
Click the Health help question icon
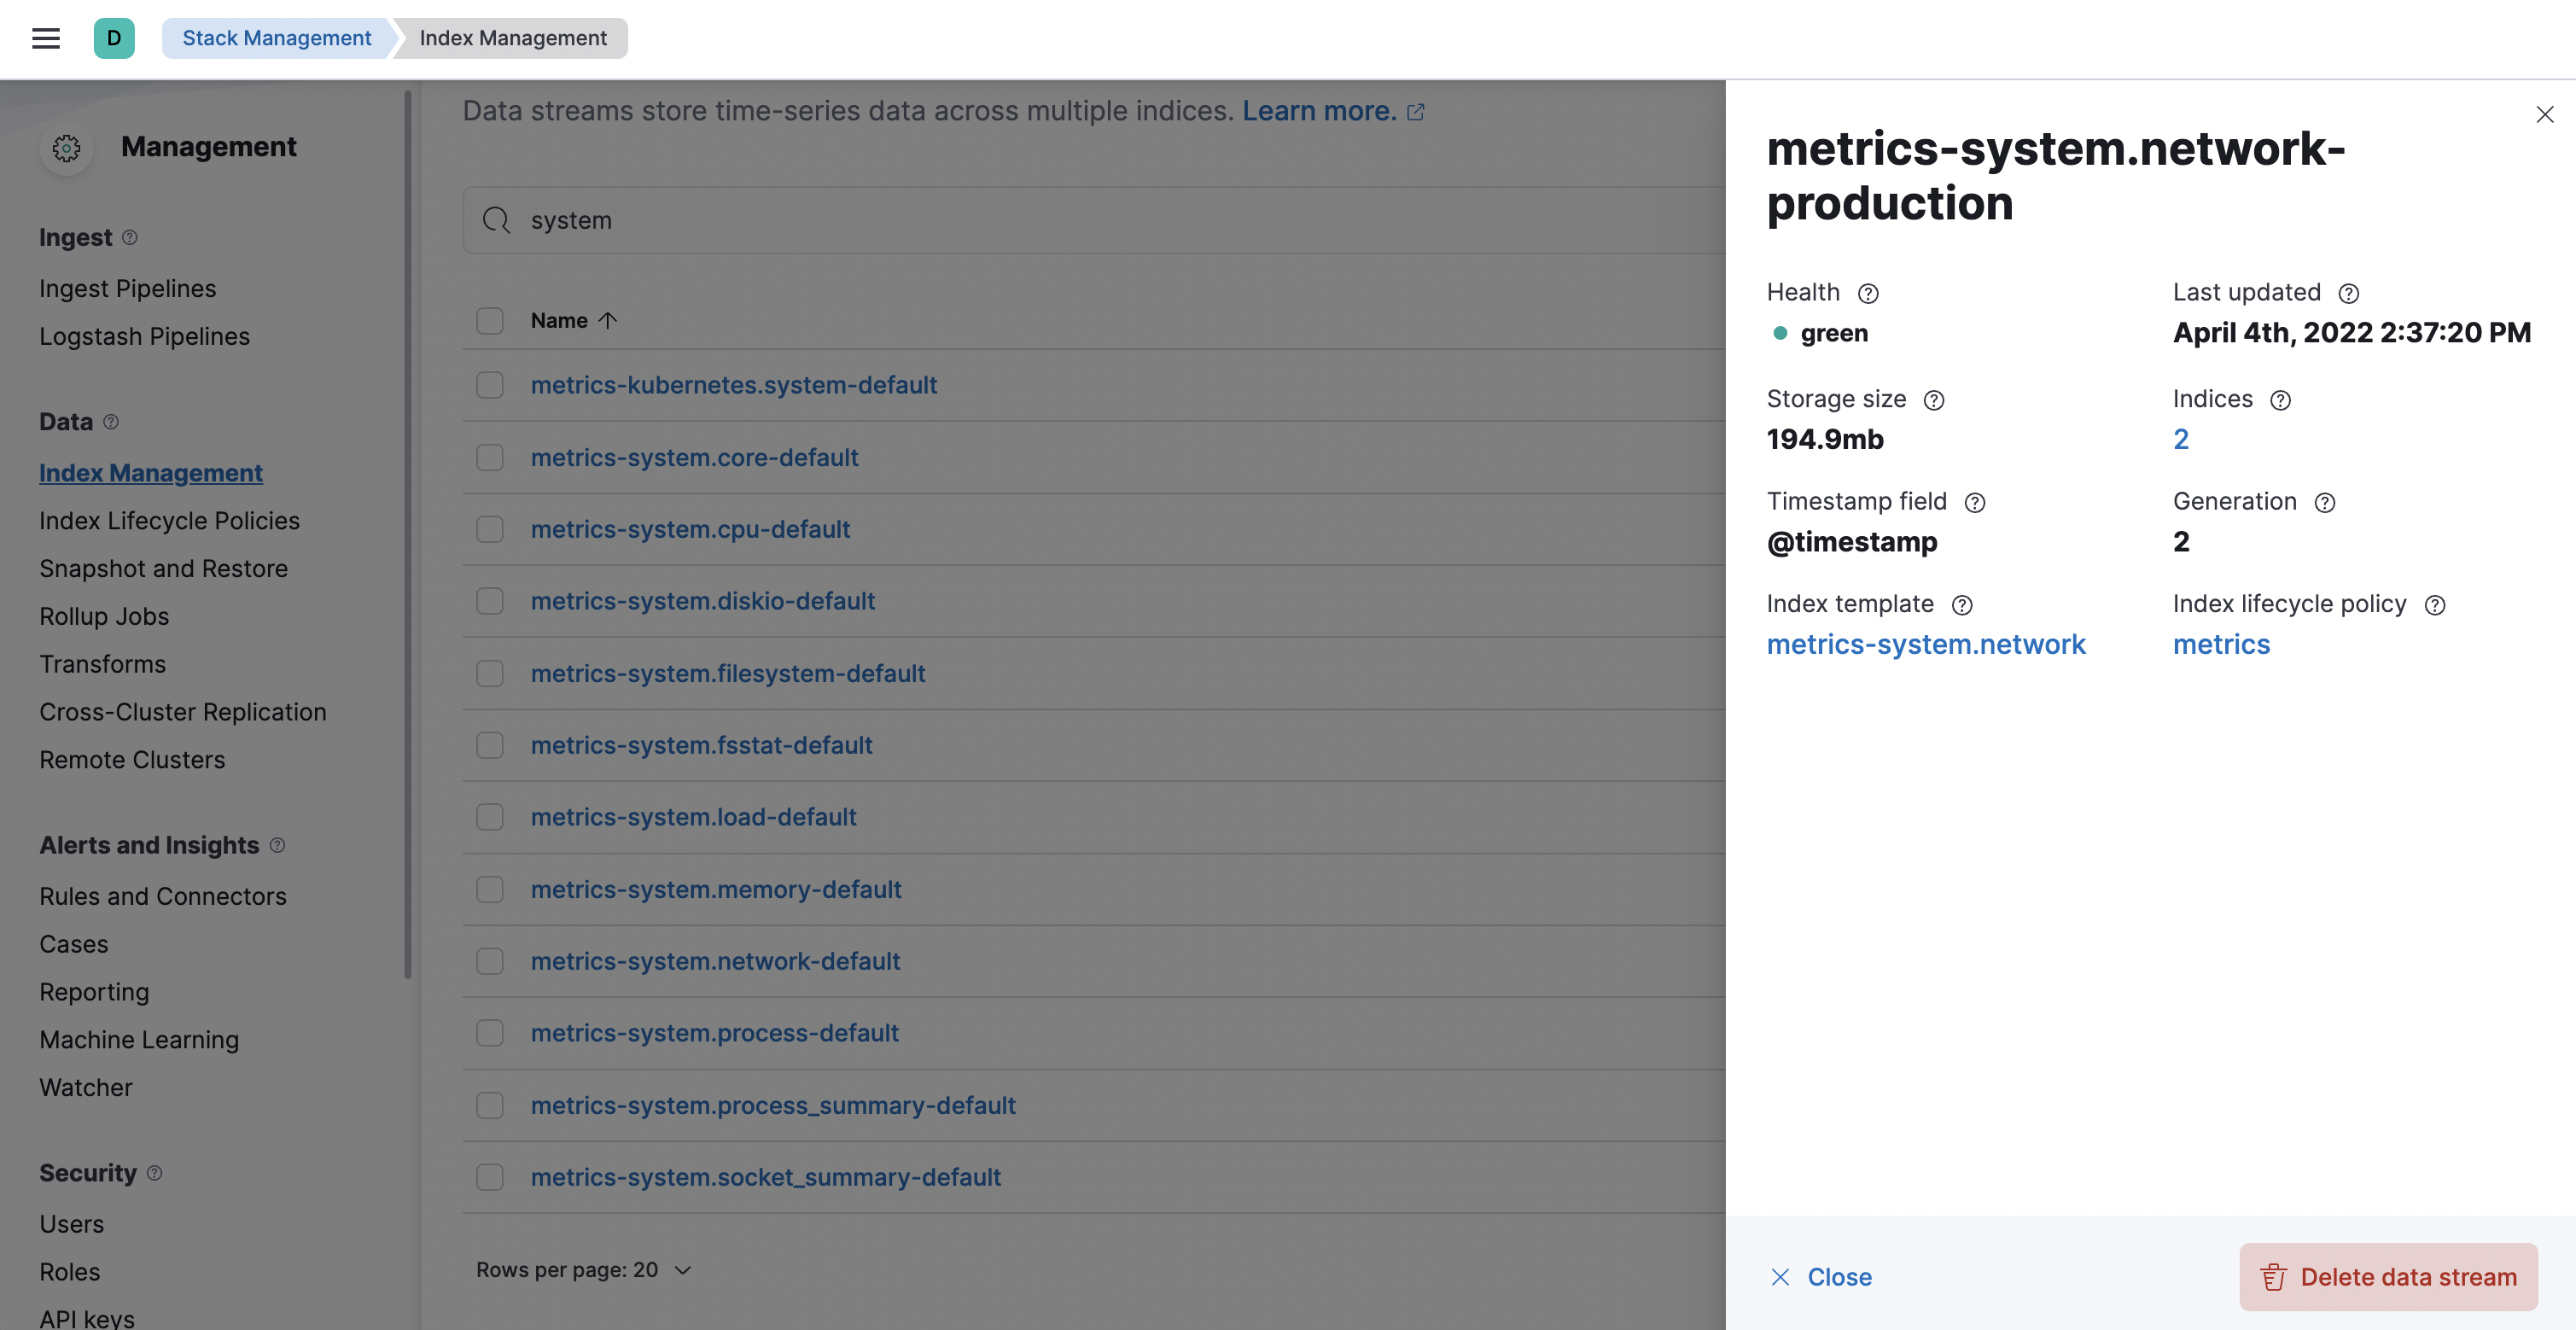(1867, 293)
